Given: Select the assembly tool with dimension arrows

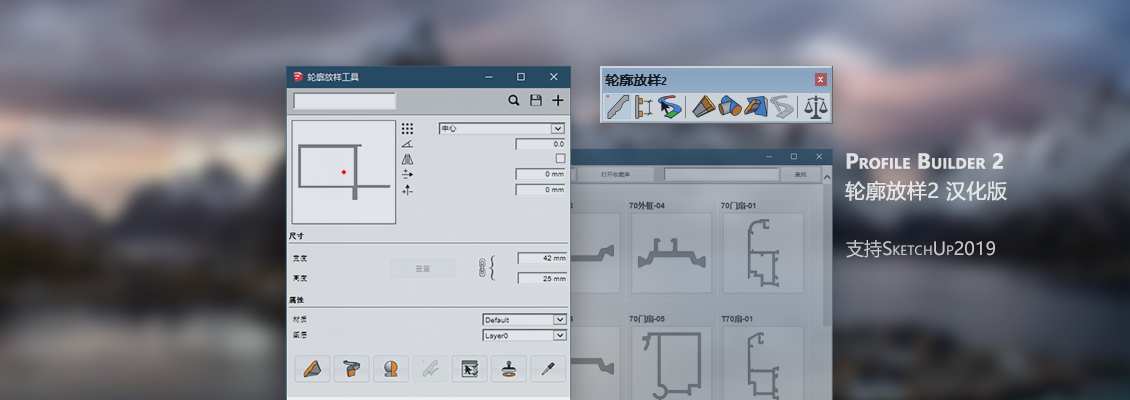Looking at the screenshot, I should point(644,107).
